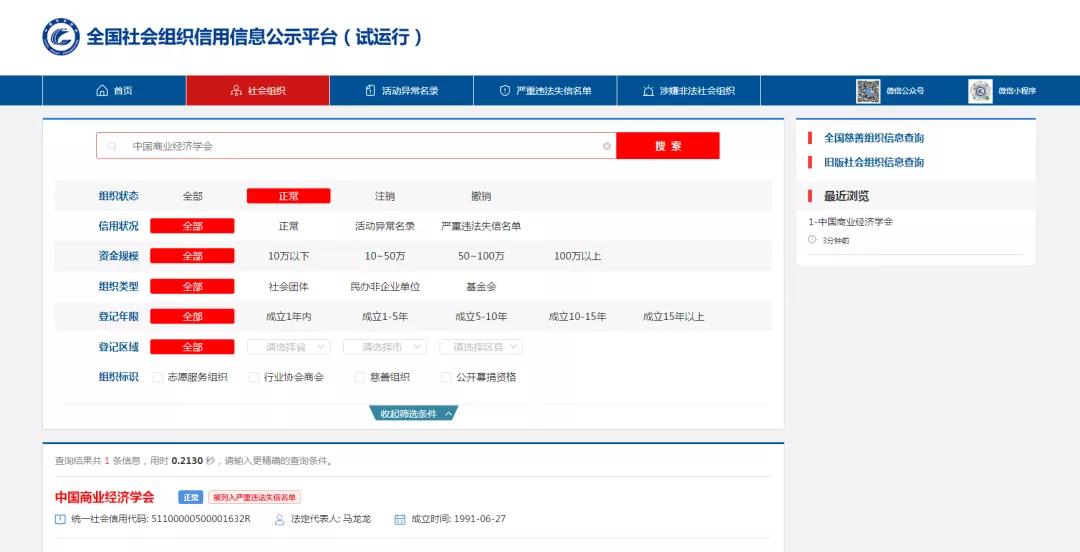Check the 志愿服务组织 checkbox
Viewport: 1080px width, 552px height.
tap(158, 378)
